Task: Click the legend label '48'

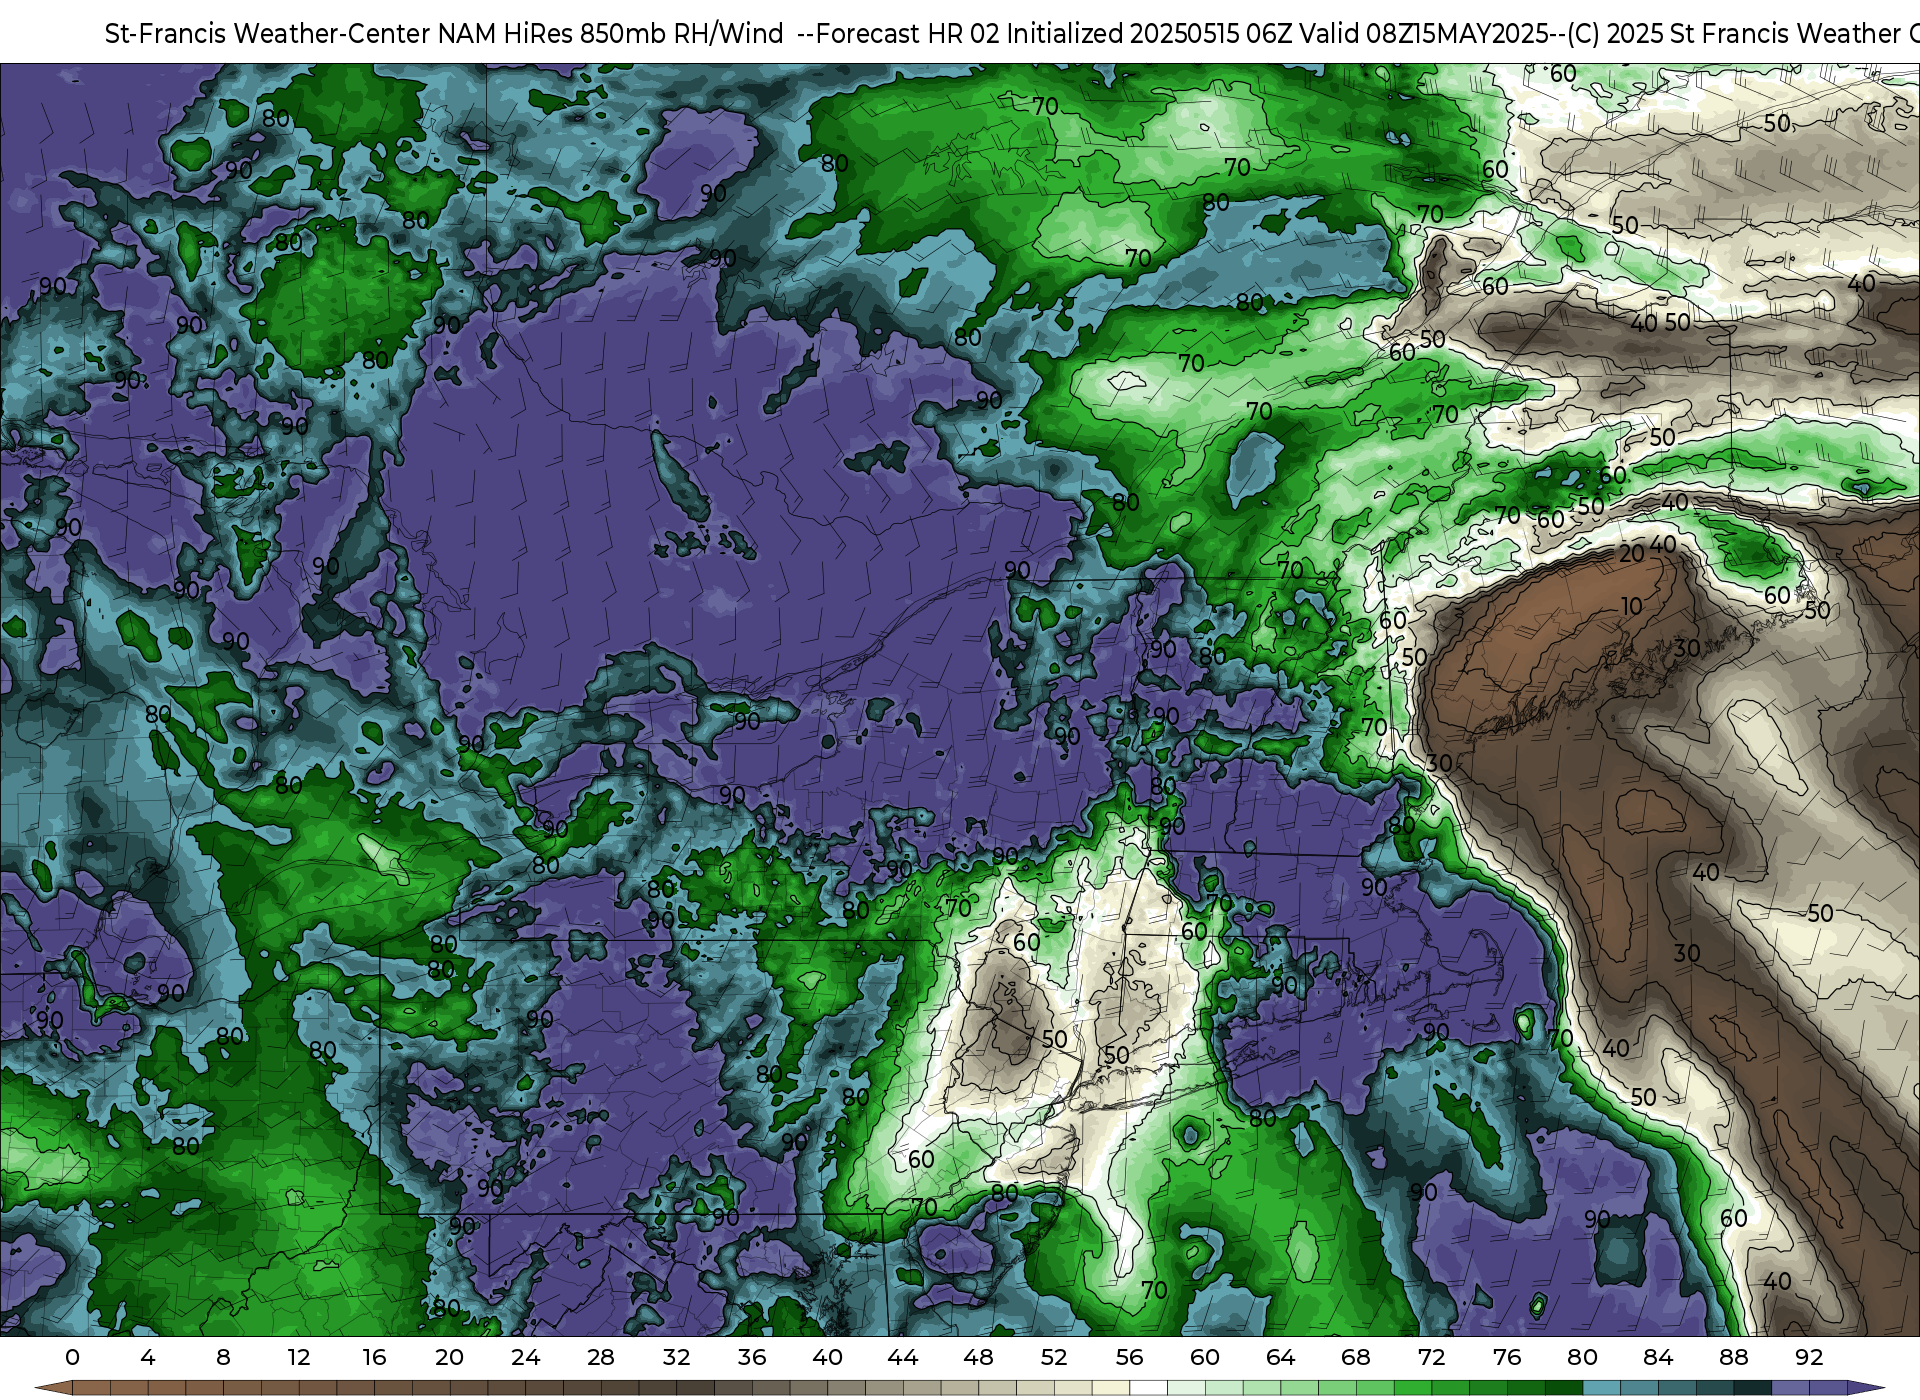Action: tap(979, 1357)
